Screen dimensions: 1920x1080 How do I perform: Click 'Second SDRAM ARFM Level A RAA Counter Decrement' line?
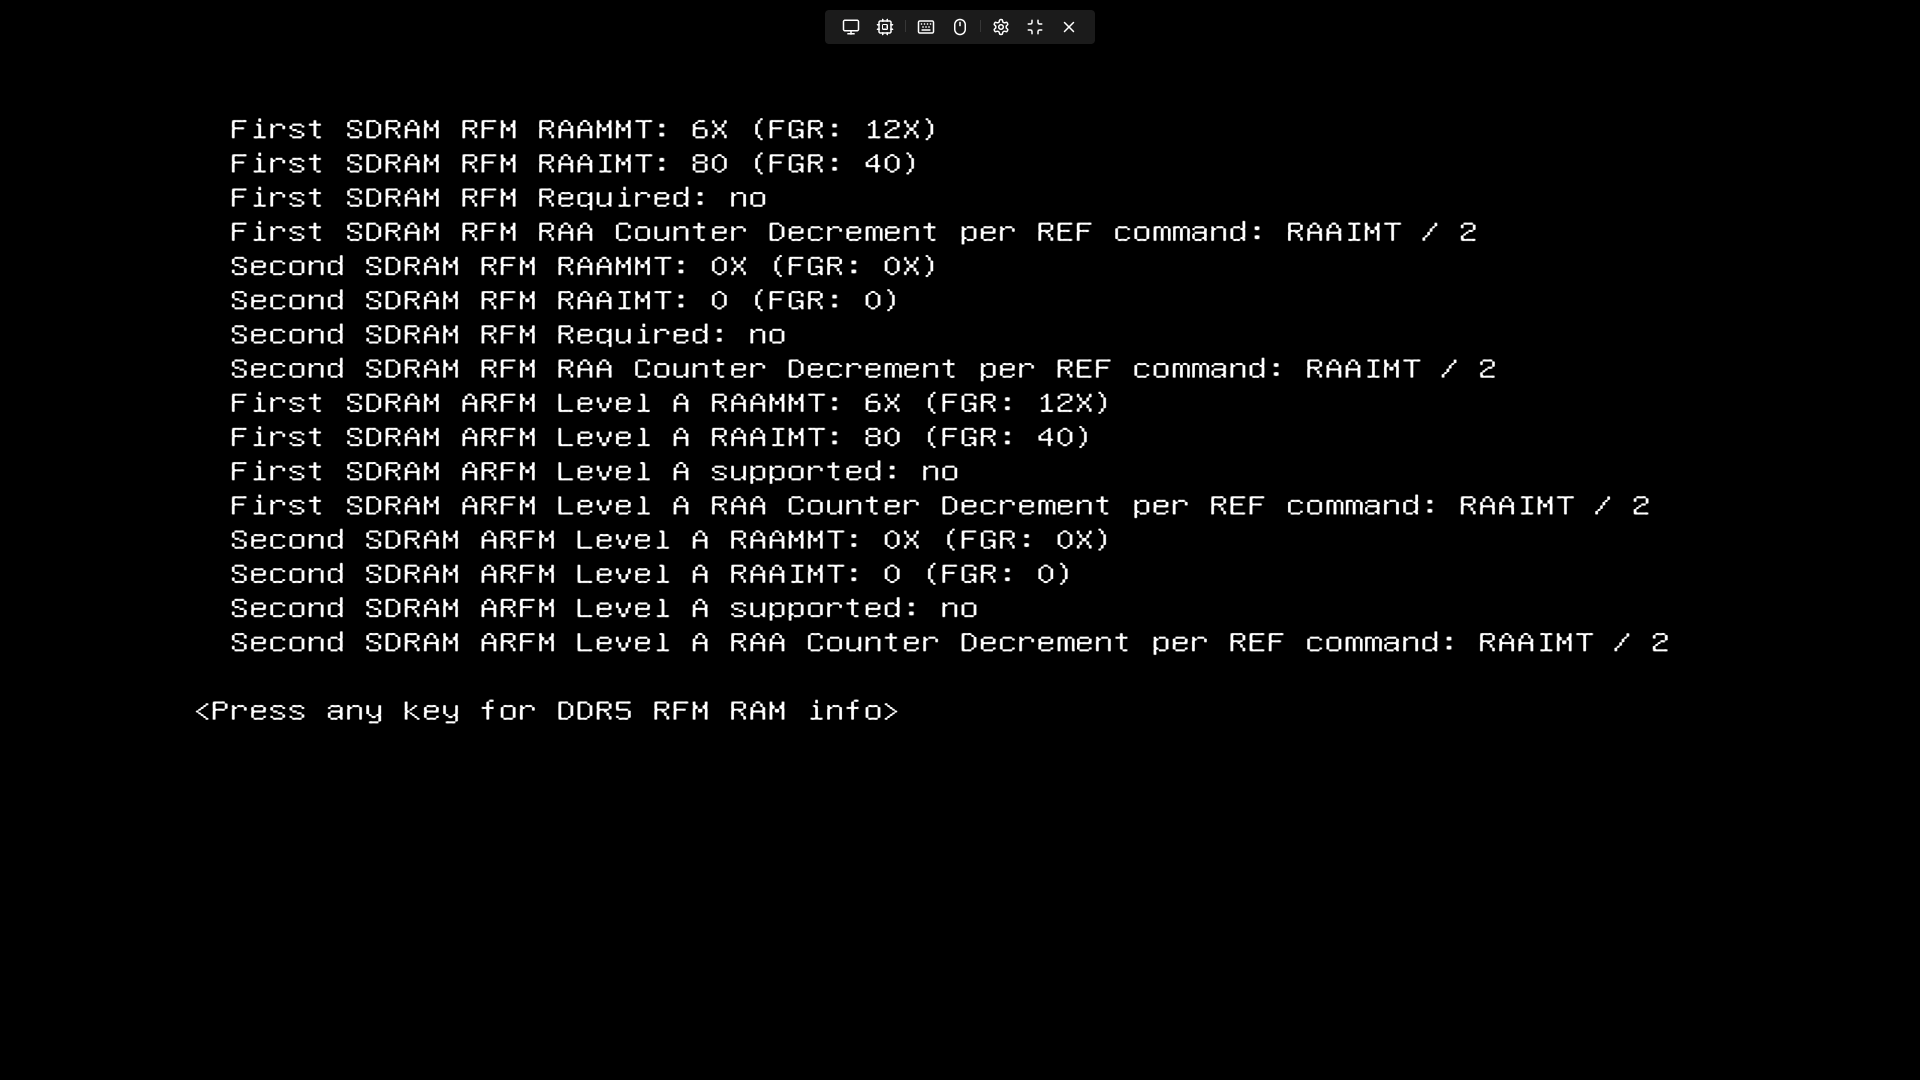[949, 643]
